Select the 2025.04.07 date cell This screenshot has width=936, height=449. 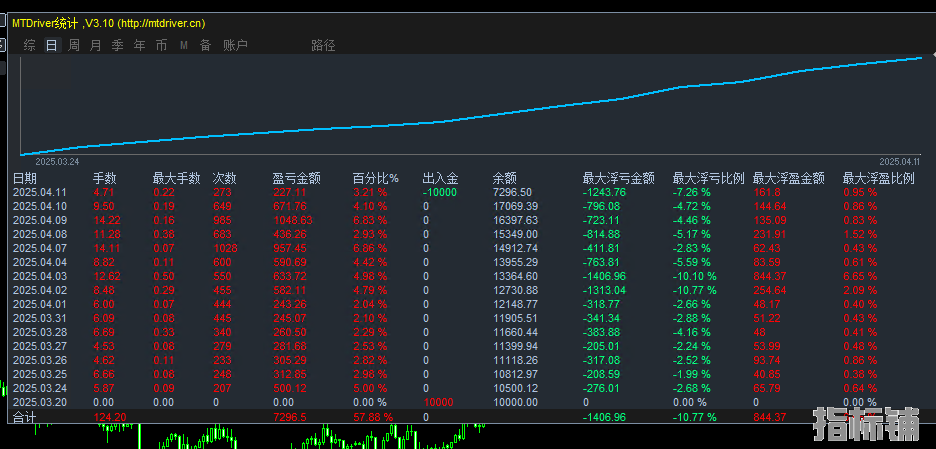click(39, 248)
